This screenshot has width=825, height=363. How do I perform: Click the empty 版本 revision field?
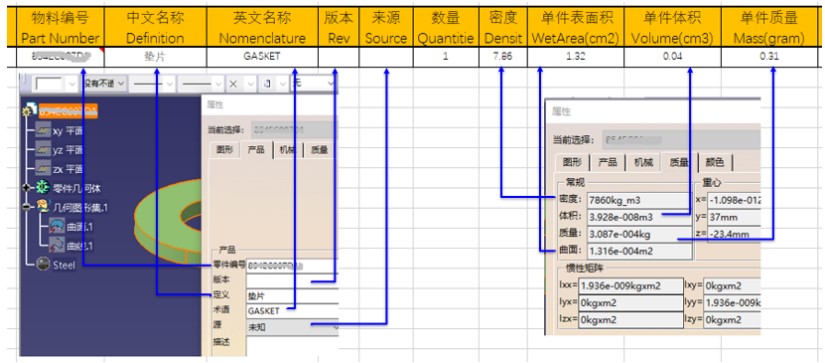pos(292,280)
